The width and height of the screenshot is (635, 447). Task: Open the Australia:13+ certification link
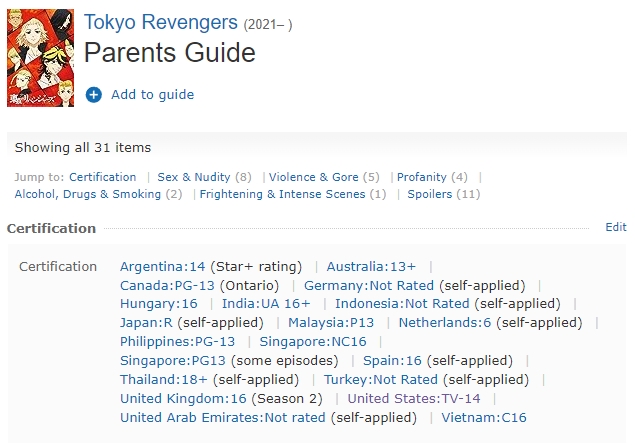(371, 266)
